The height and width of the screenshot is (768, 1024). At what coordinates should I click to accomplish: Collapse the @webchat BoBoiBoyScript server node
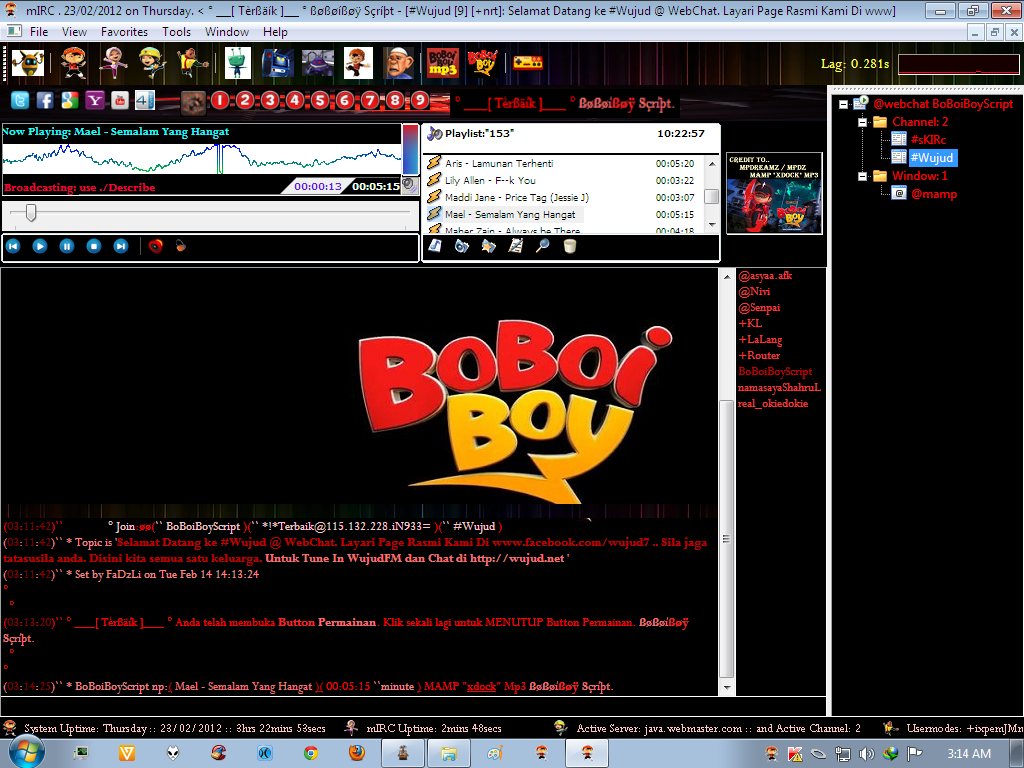tap(844, 104)
